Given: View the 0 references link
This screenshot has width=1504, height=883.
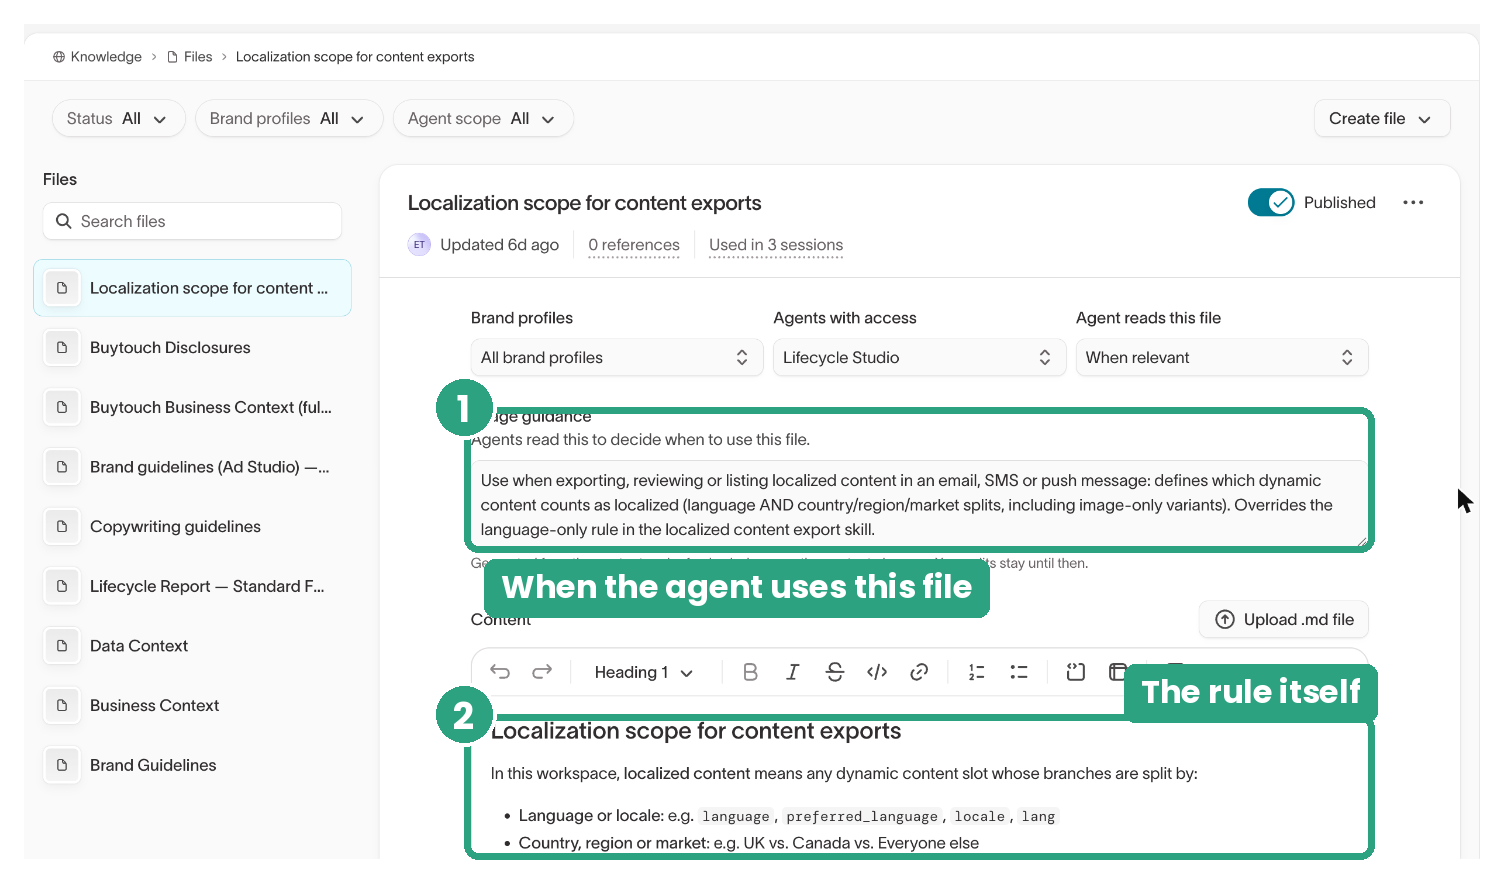Looking at the screenshot, I should click(634, 245).
